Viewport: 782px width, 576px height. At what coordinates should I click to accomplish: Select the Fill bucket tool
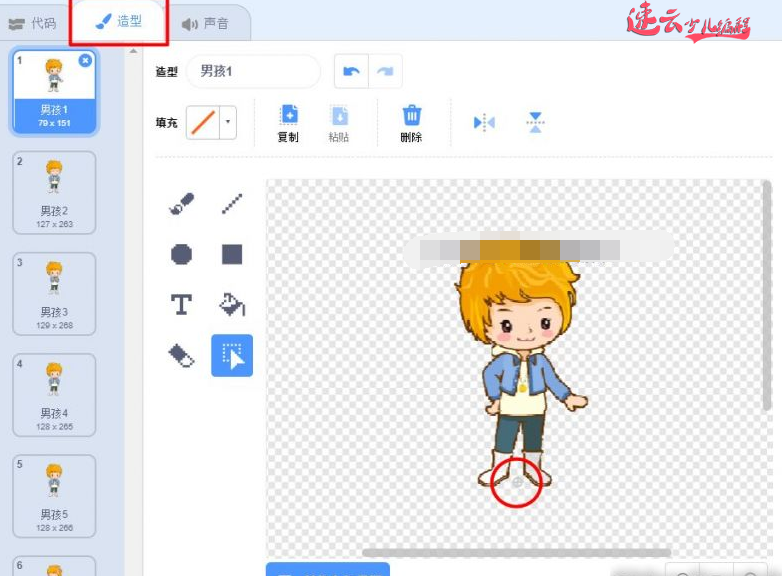232,304
